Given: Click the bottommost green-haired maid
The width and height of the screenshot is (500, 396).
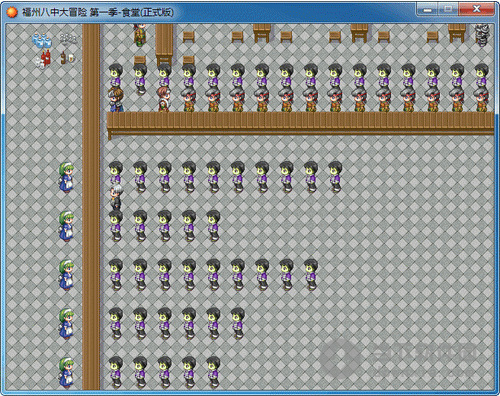Looking at the screenshot, I should point(66,372).
